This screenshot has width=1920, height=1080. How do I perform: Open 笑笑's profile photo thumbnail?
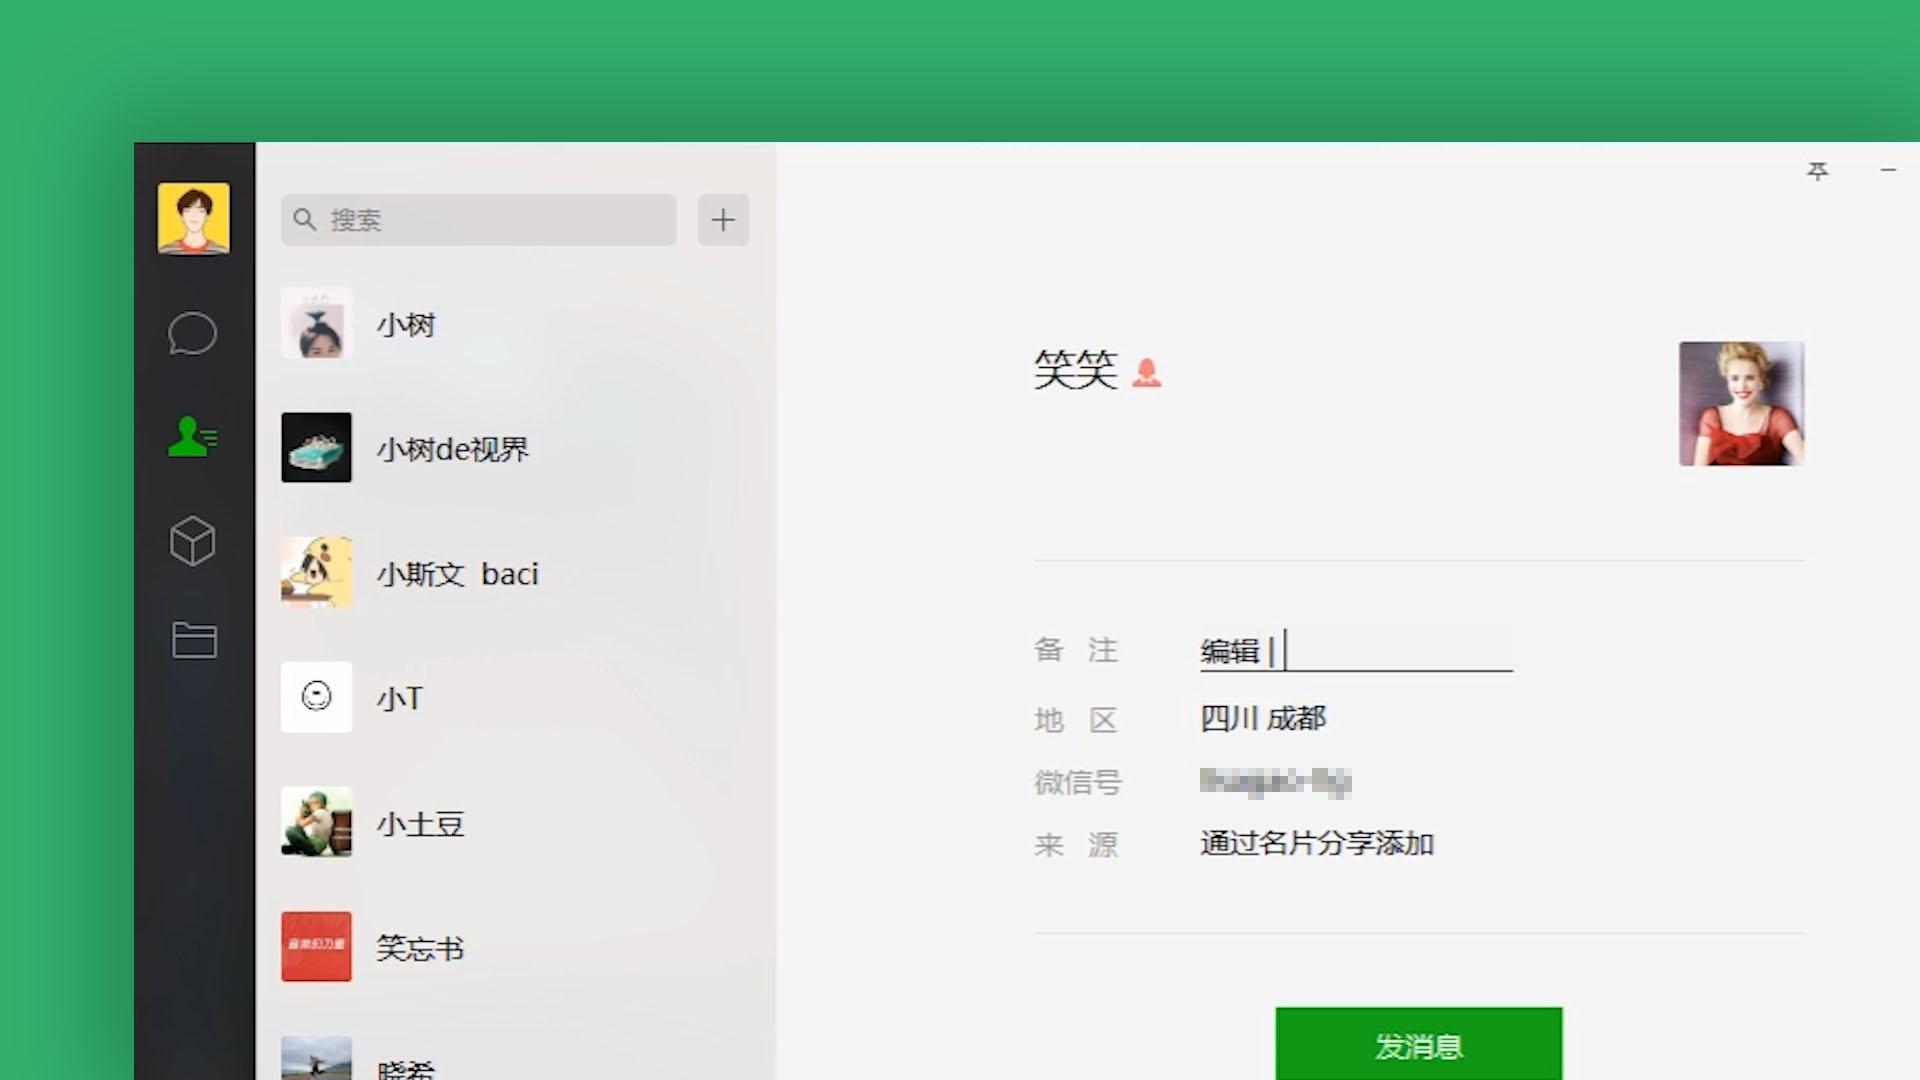(1741, 403)
